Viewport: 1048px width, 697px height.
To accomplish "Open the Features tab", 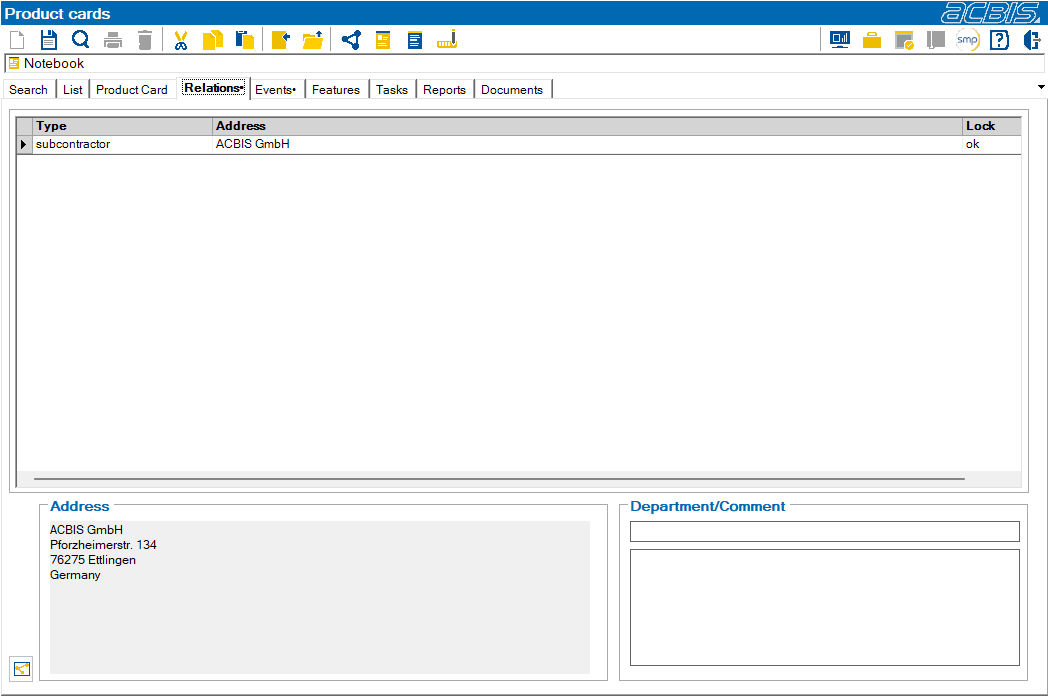I will click(x=336, y=90).
